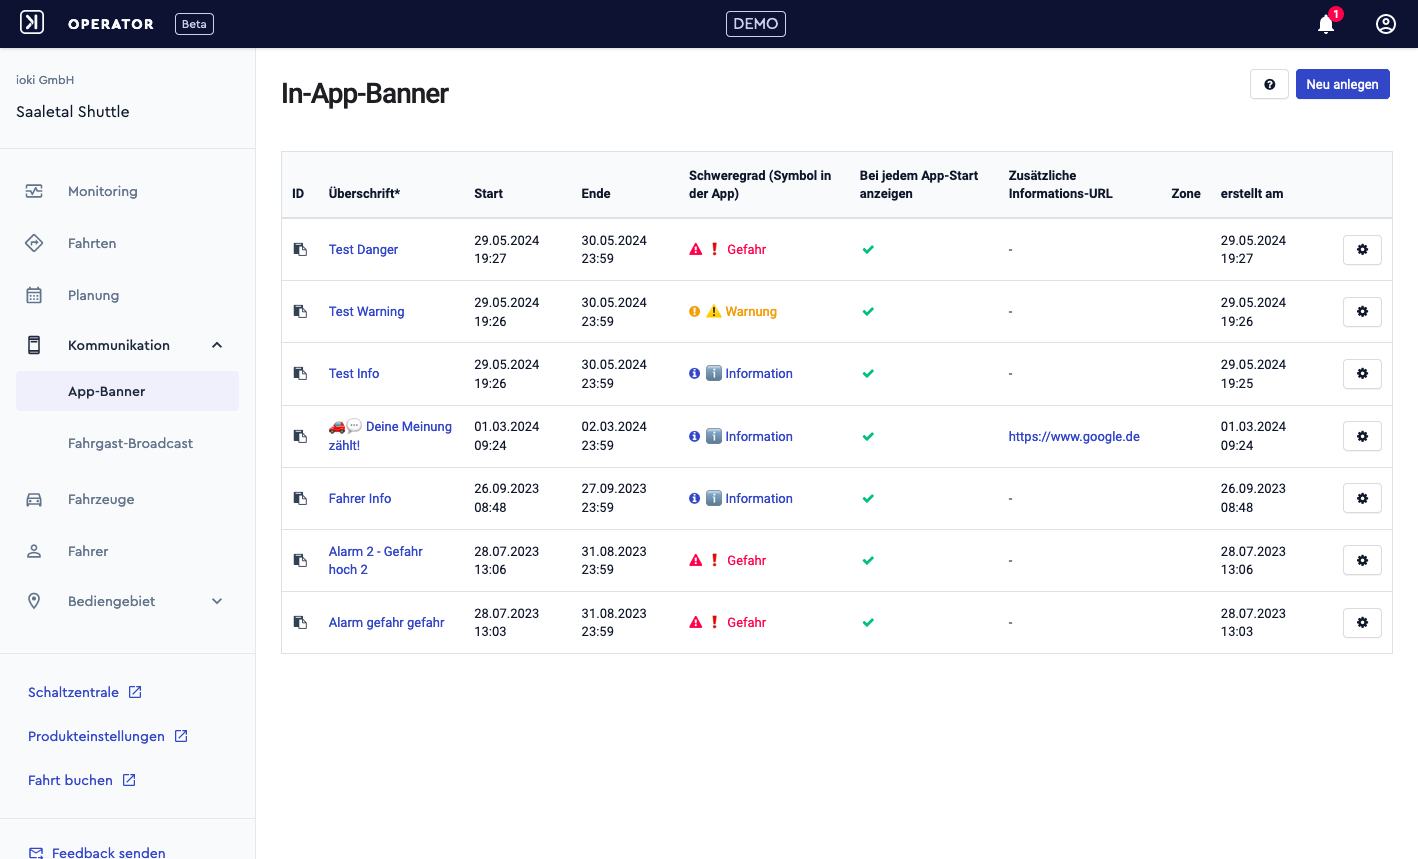Screen dimensions: 1418x859
Task: Copy ID of Alarm 2 - Gefahr hoch 2
Action: coord(300,560)
